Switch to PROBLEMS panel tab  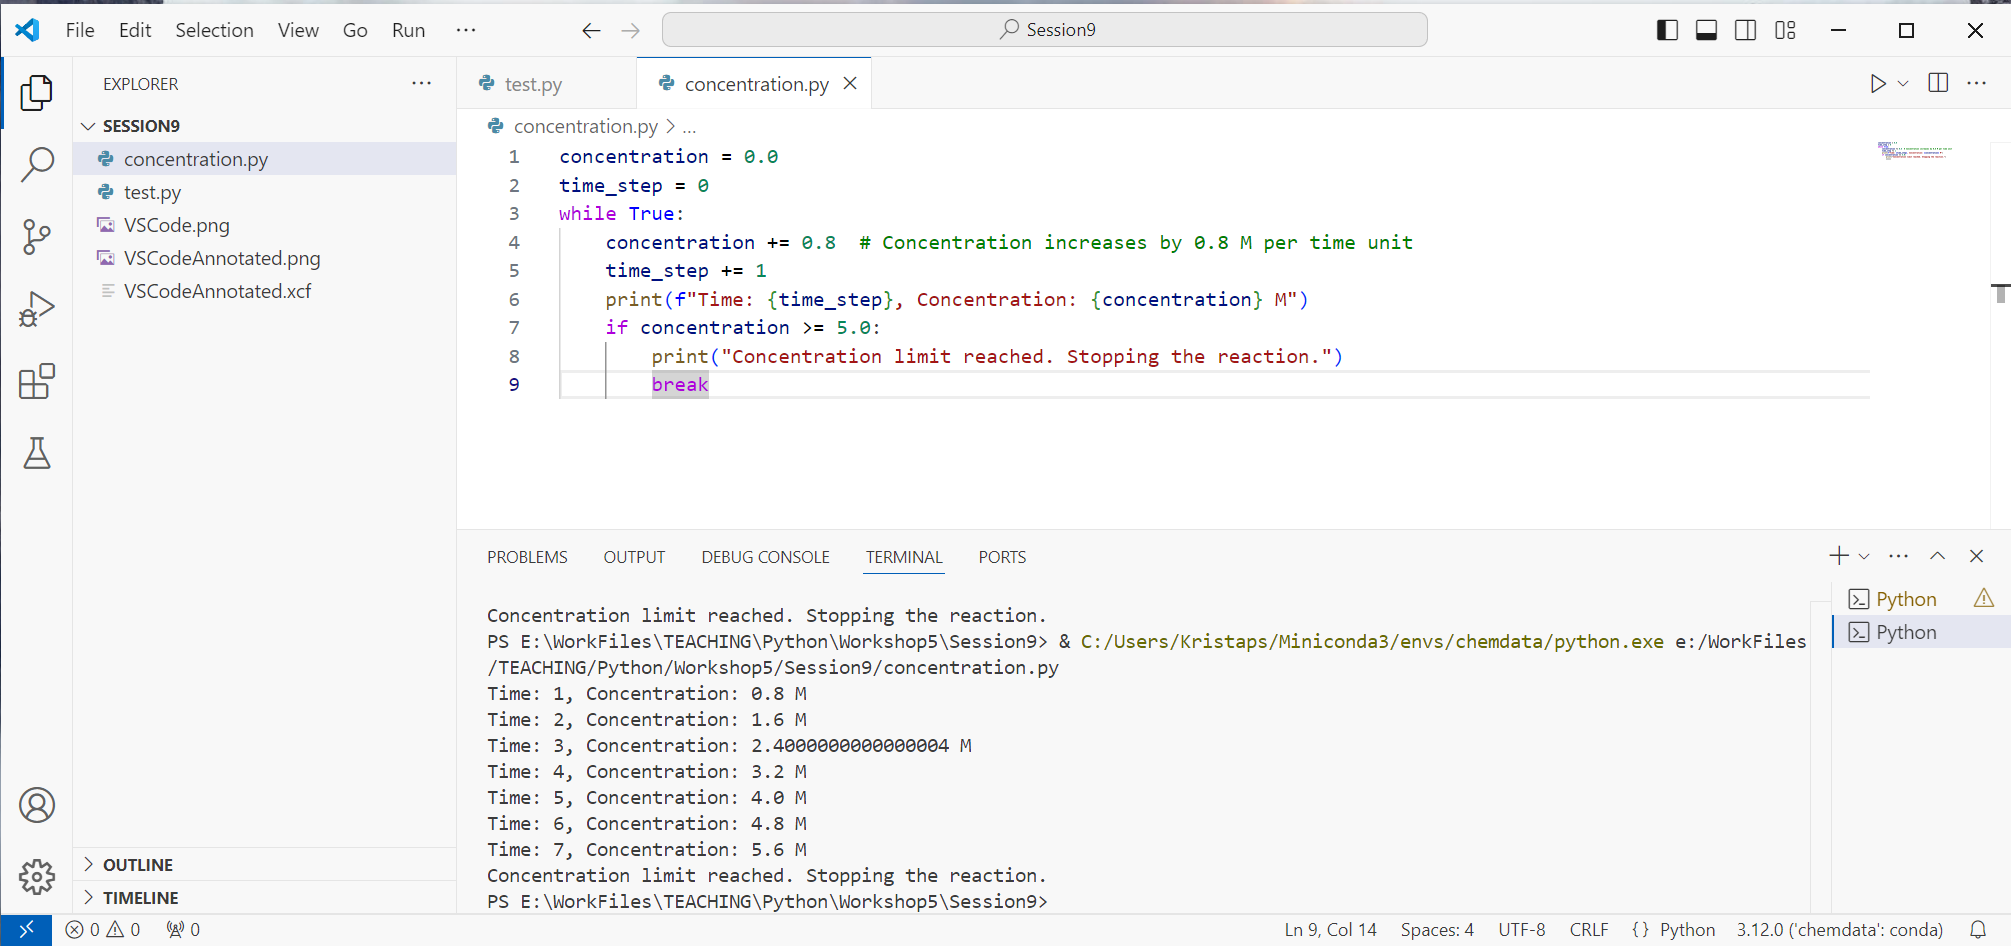[x=527, y=557]
